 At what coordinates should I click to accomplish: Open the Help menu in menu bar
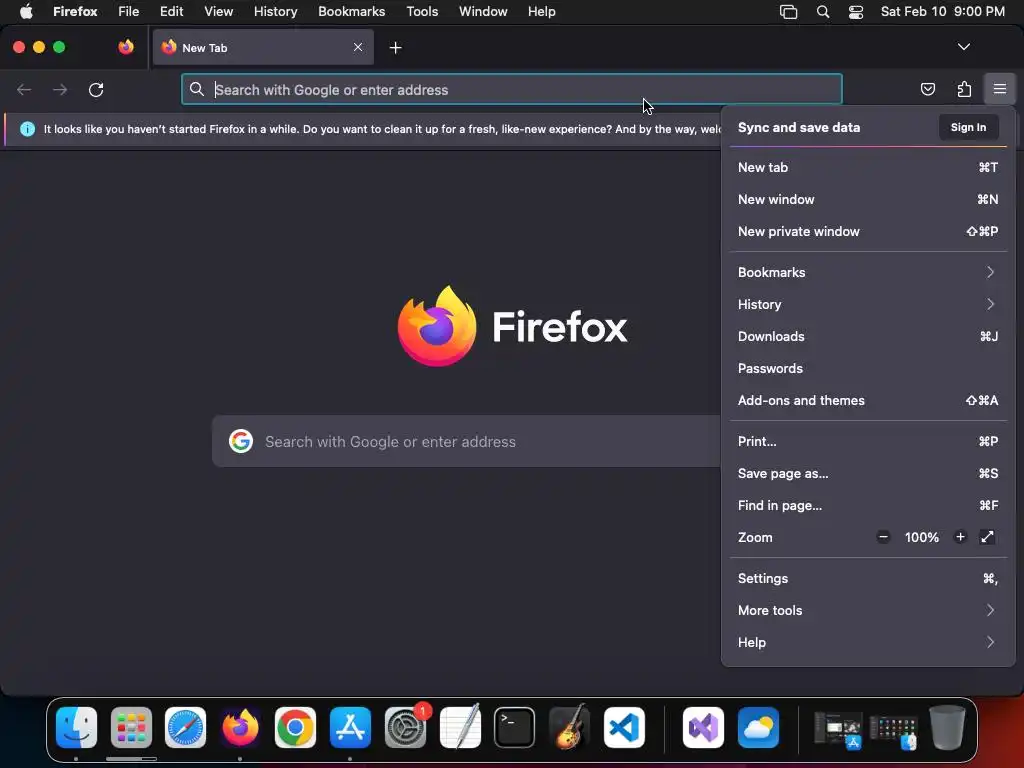pos(541,12)
